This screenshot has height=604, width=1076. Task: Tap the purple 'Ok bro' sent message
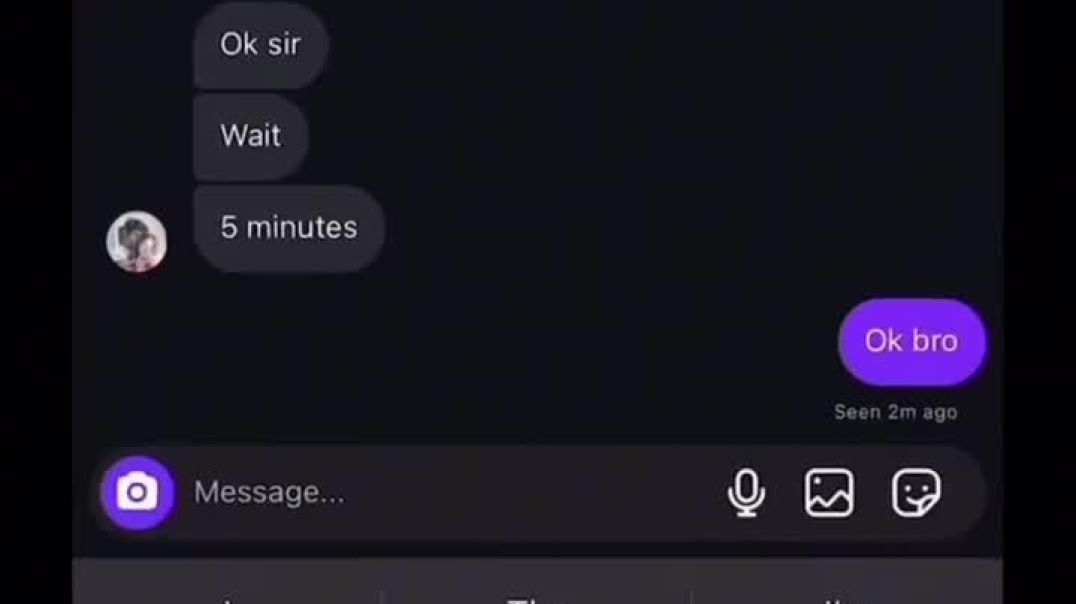click(x=911, y=341)
